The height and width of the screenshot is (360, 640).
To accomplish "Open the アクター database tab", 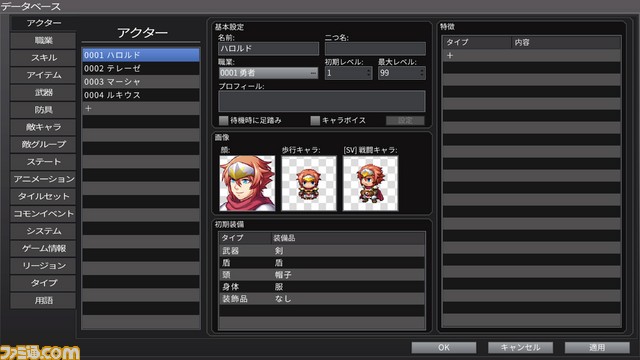I will (x=43, y=23).
